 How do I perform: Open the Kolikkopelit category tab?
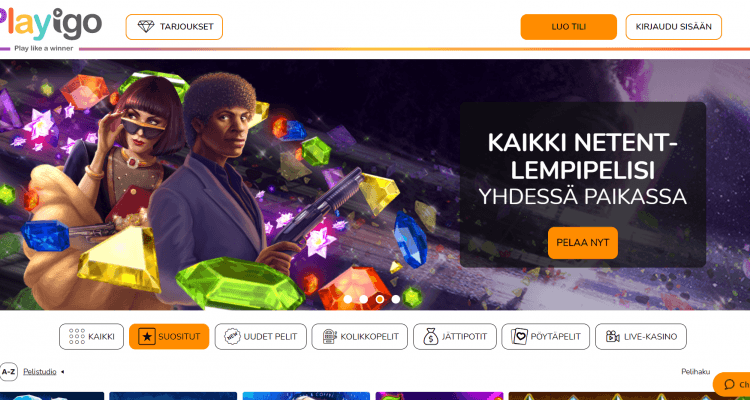(360, 336)
